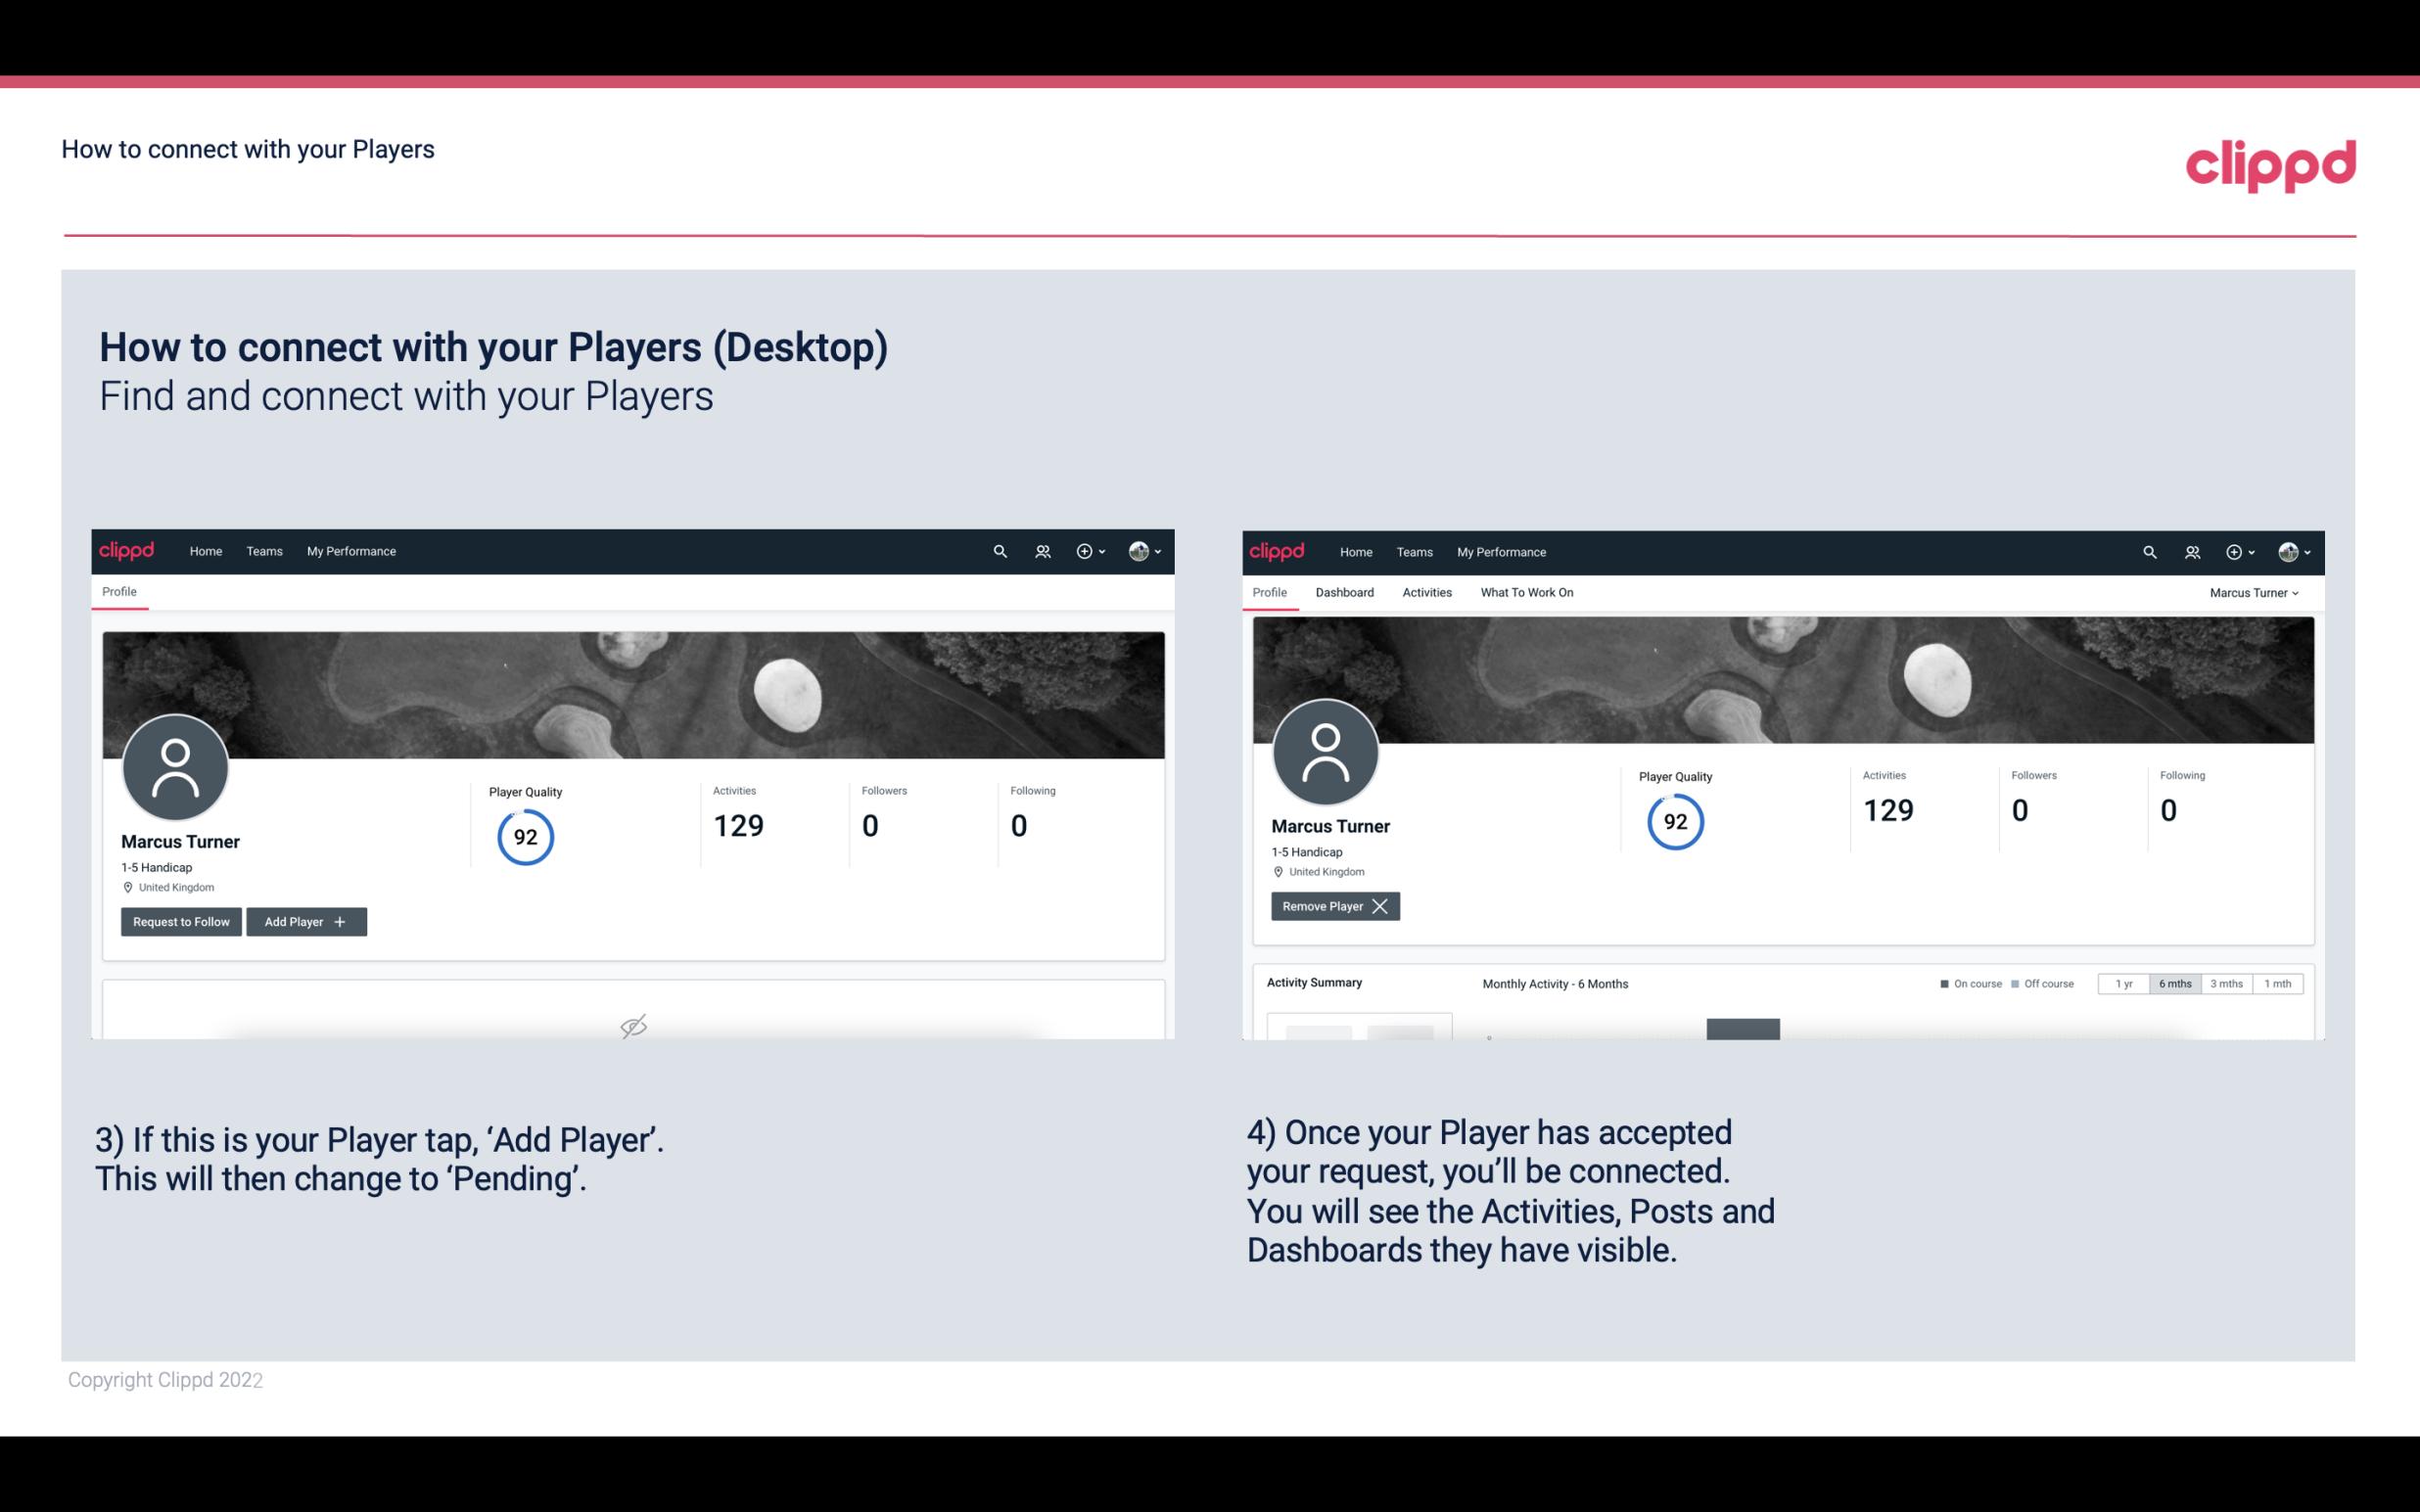Screen dimensions: 2420x1512
Task: Select the 'What To On' tab in right panel
Action: tap(1526, 592)
